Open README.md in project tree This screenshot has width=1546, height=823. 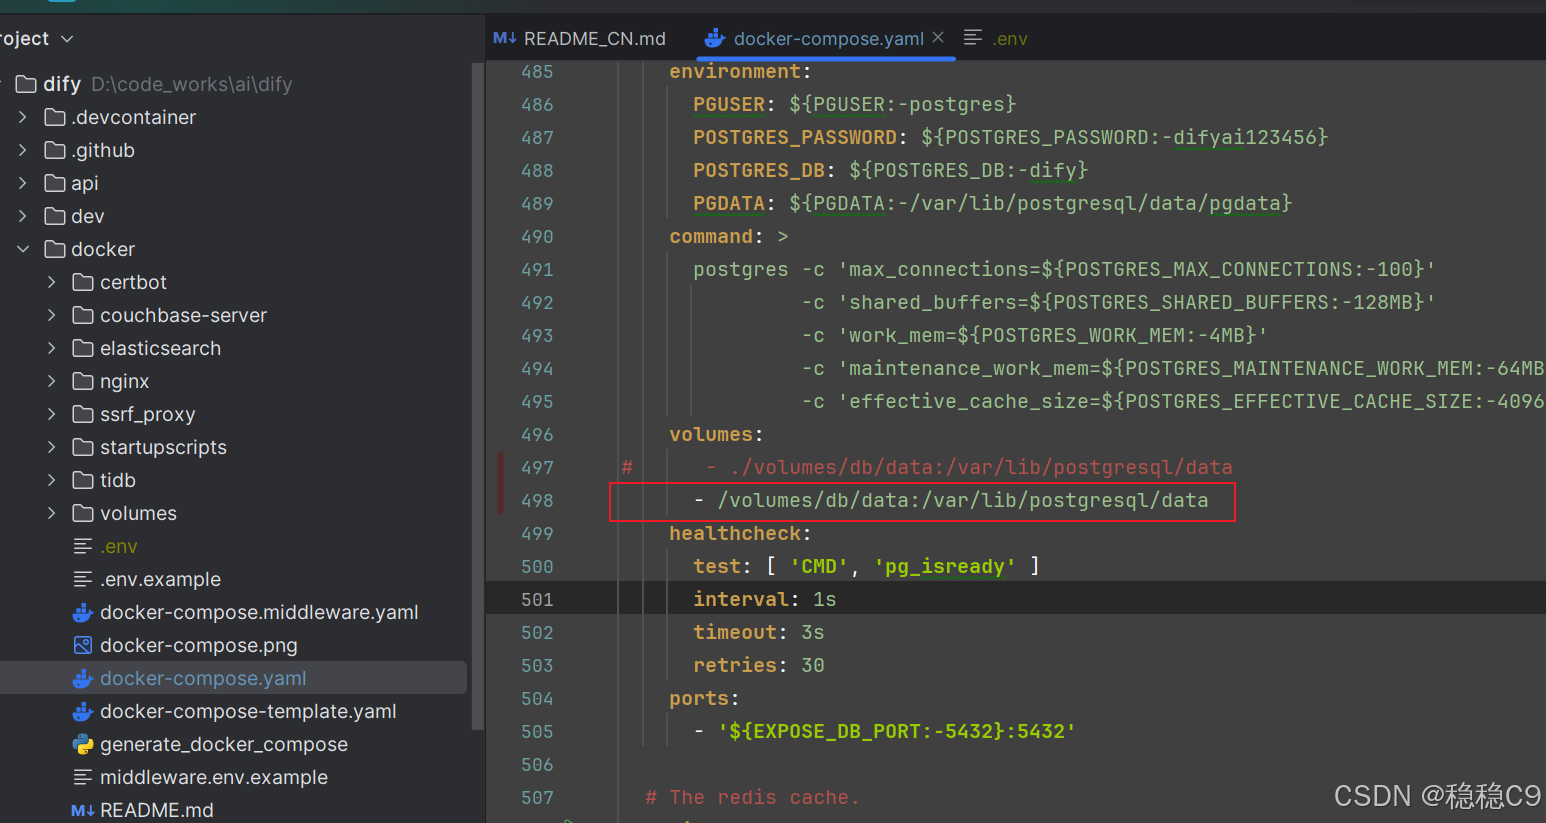coord(157,810)
